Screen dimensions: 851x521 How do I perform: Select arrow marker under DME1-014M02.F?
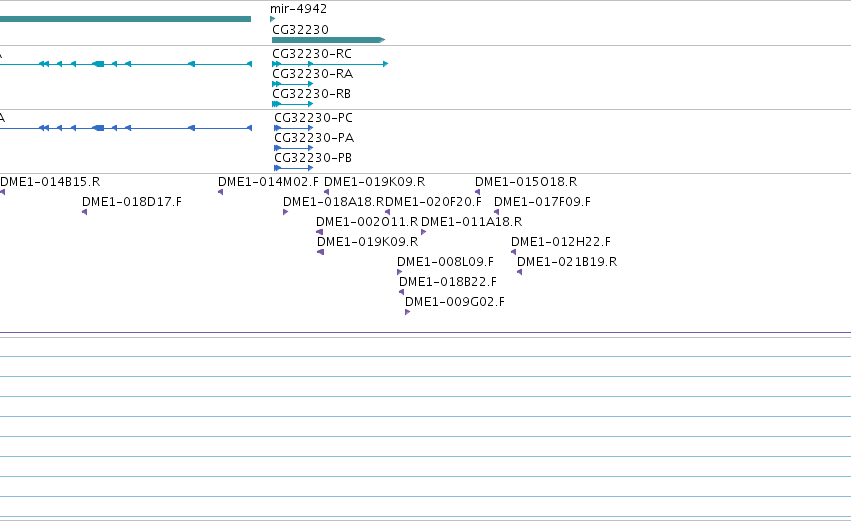click(x=220, y=192)
